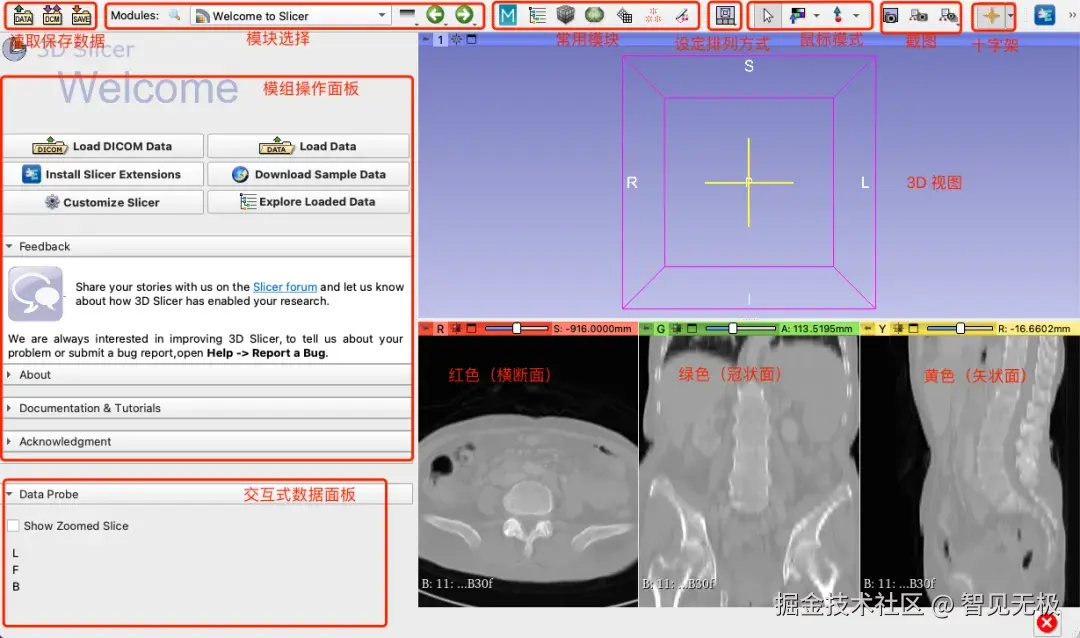Click the red slice view pin icon
The width and height of the screenshot is (1080, 638).
pos(426,329)
